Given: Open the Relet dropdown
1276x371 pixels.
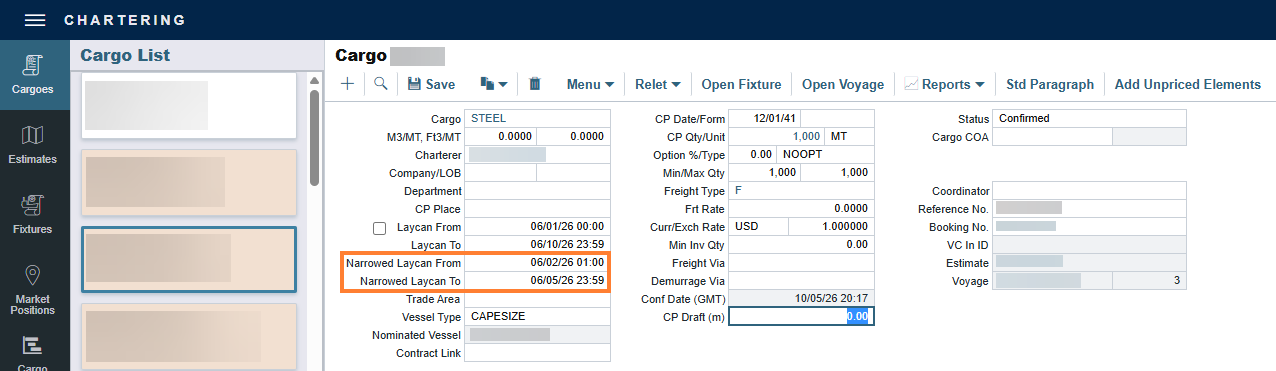Looking at the screenshot, I should tap(658, 84).
